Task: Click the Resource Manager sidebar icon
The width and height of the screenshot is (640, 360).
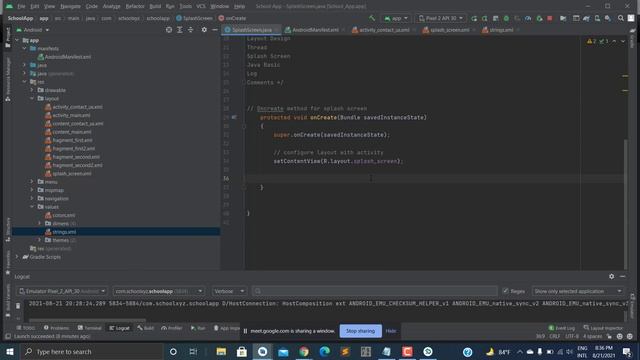Action: [x=8, y=80]
